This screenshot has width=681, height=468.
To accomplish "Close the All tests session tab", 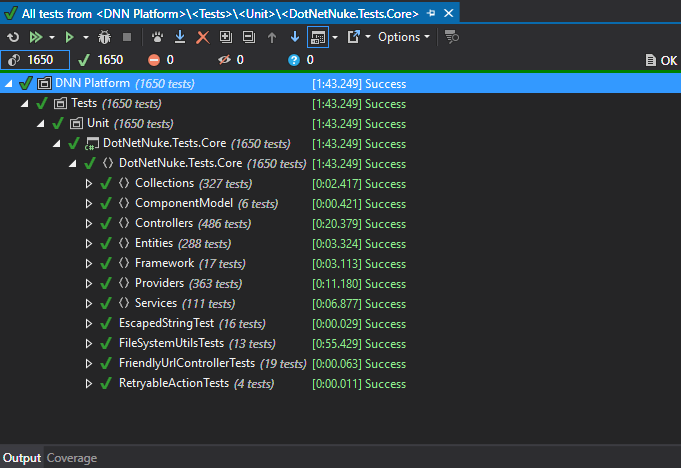I will point(449,13).
